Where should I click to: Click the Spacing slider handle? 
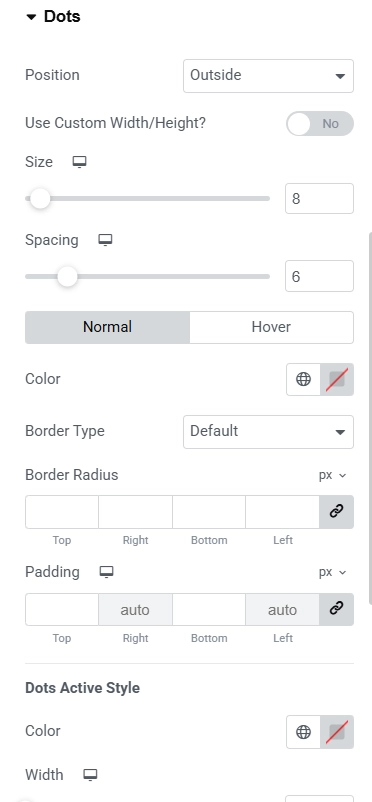[67, 277]
